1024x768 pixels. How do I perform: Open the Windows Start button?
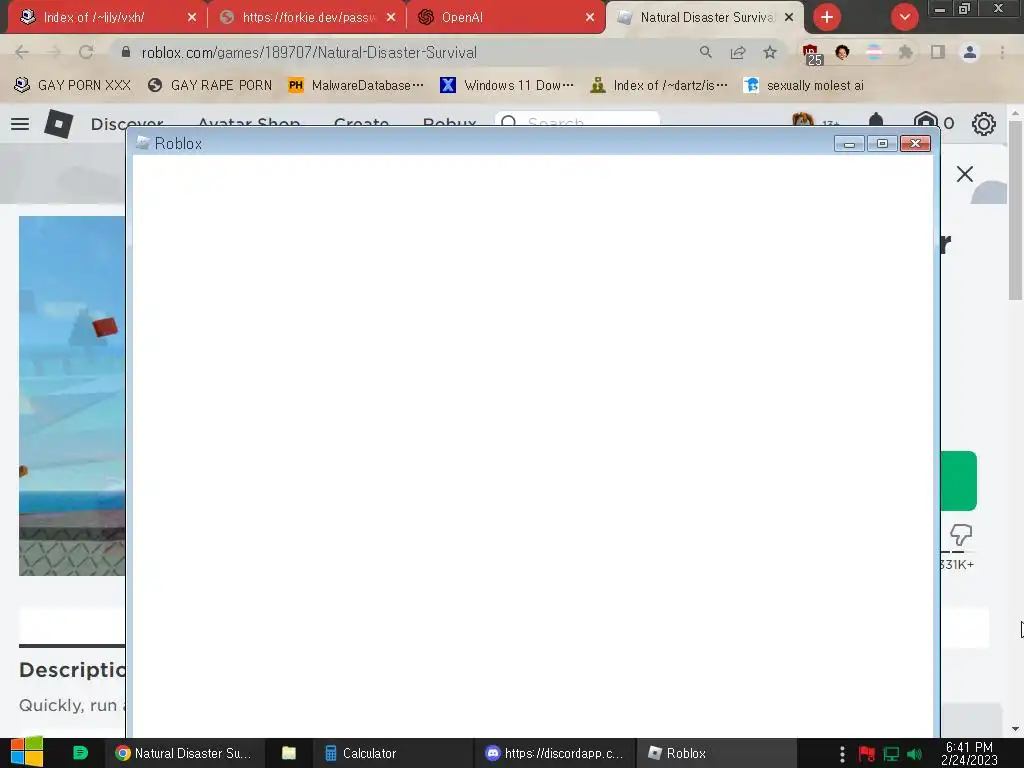tap(27, 753)
